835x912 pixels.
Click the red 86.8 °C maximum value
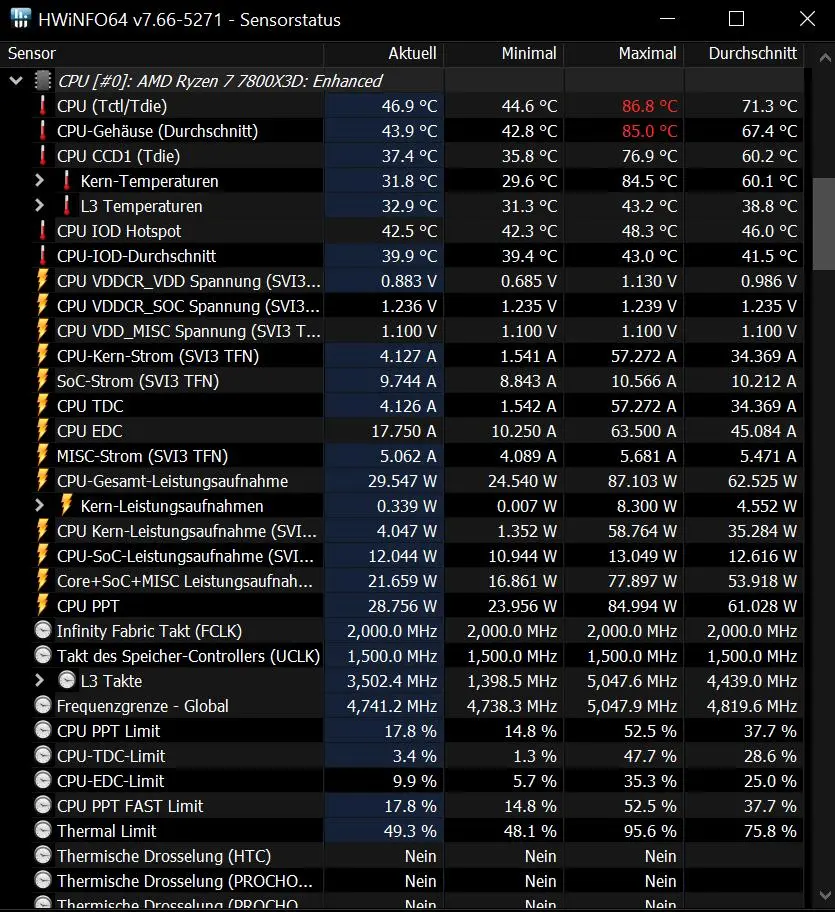click(650, 106)
